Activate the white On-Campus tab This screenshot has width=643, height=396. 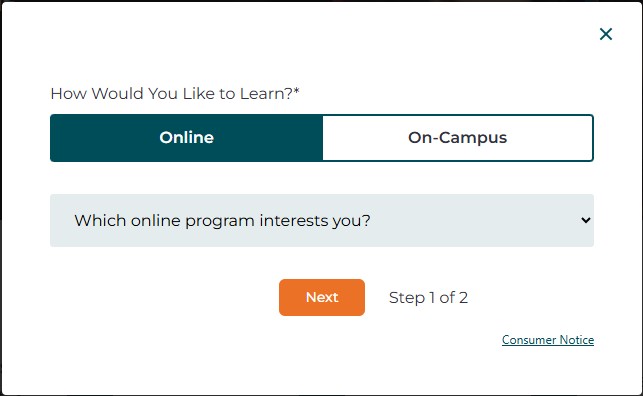coord(458,138)
